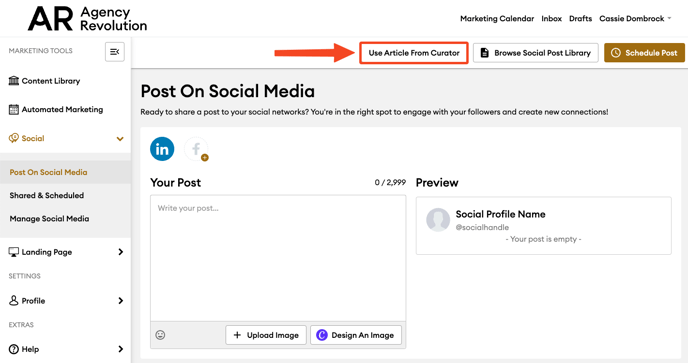Collapse the Social menu chevron
This screenshot has height=363, width=688.
pos(120,139)
